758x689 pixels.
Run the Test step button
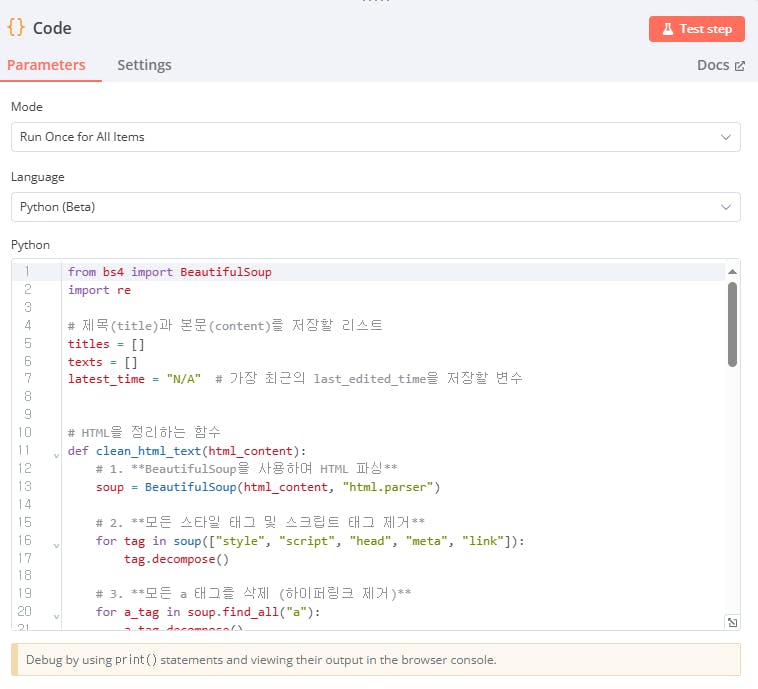[697, 29]
